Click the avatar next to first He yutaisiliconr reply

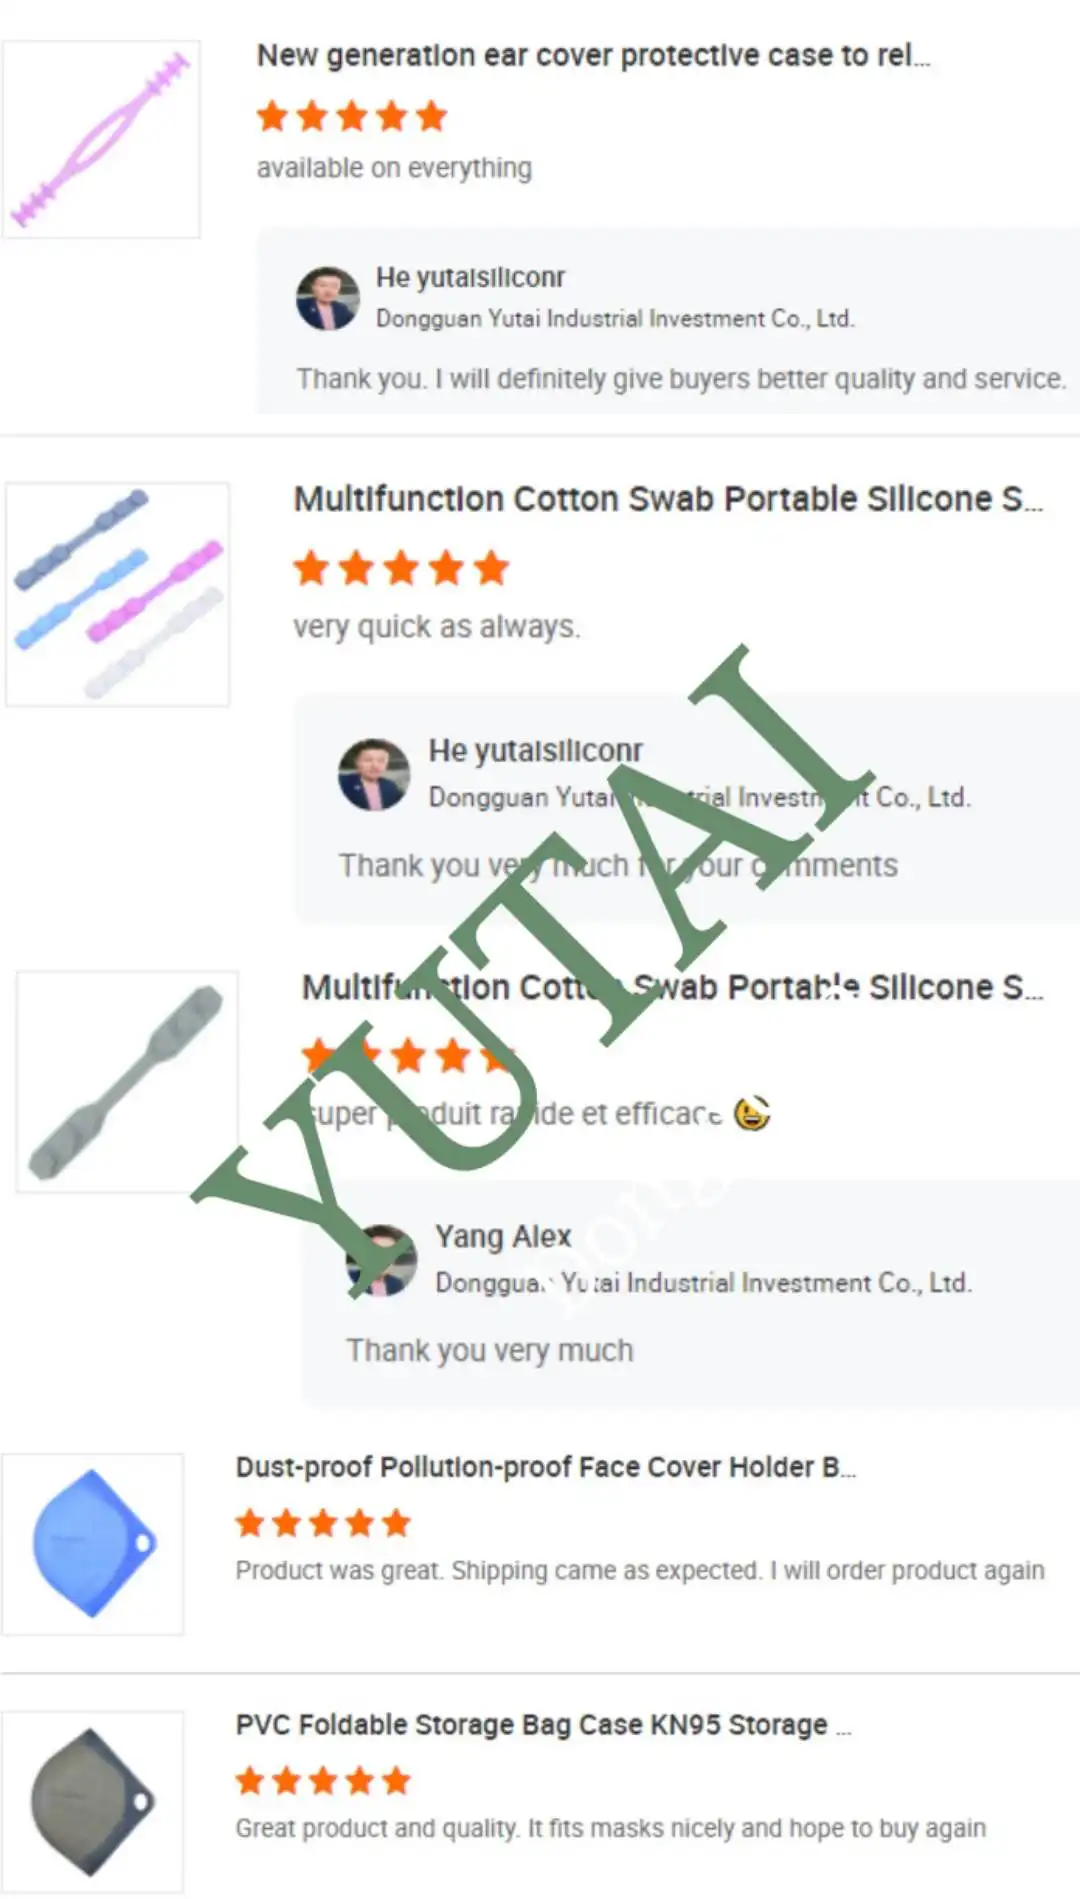(328, 298)
